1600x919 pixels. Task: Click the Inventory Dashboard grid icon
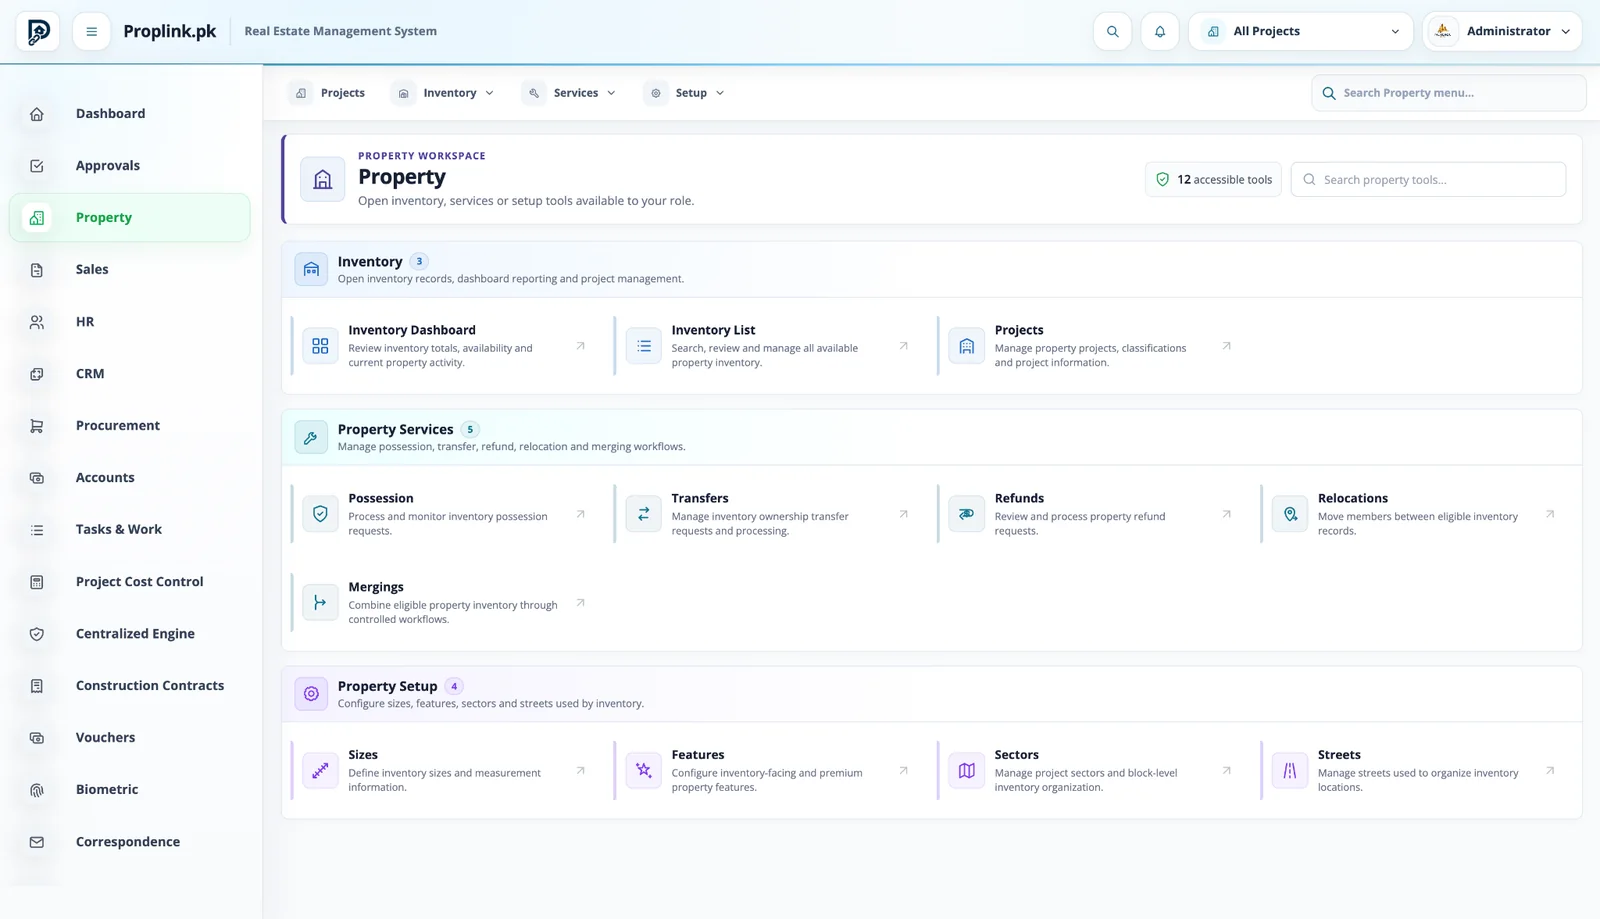pyautogui.click(x=320, y=346)
